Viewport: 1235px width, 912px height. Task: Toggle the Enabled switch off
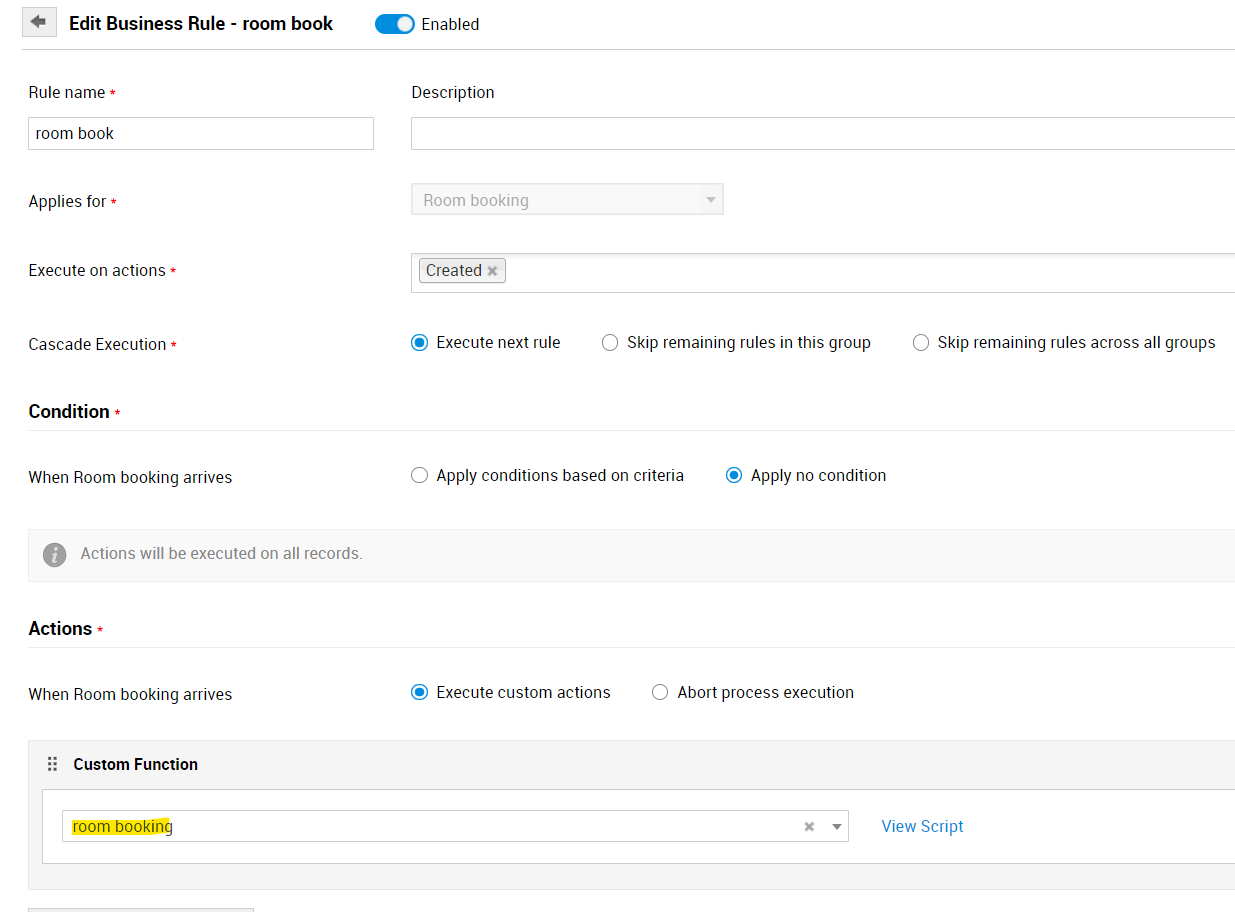click(394, 24)
